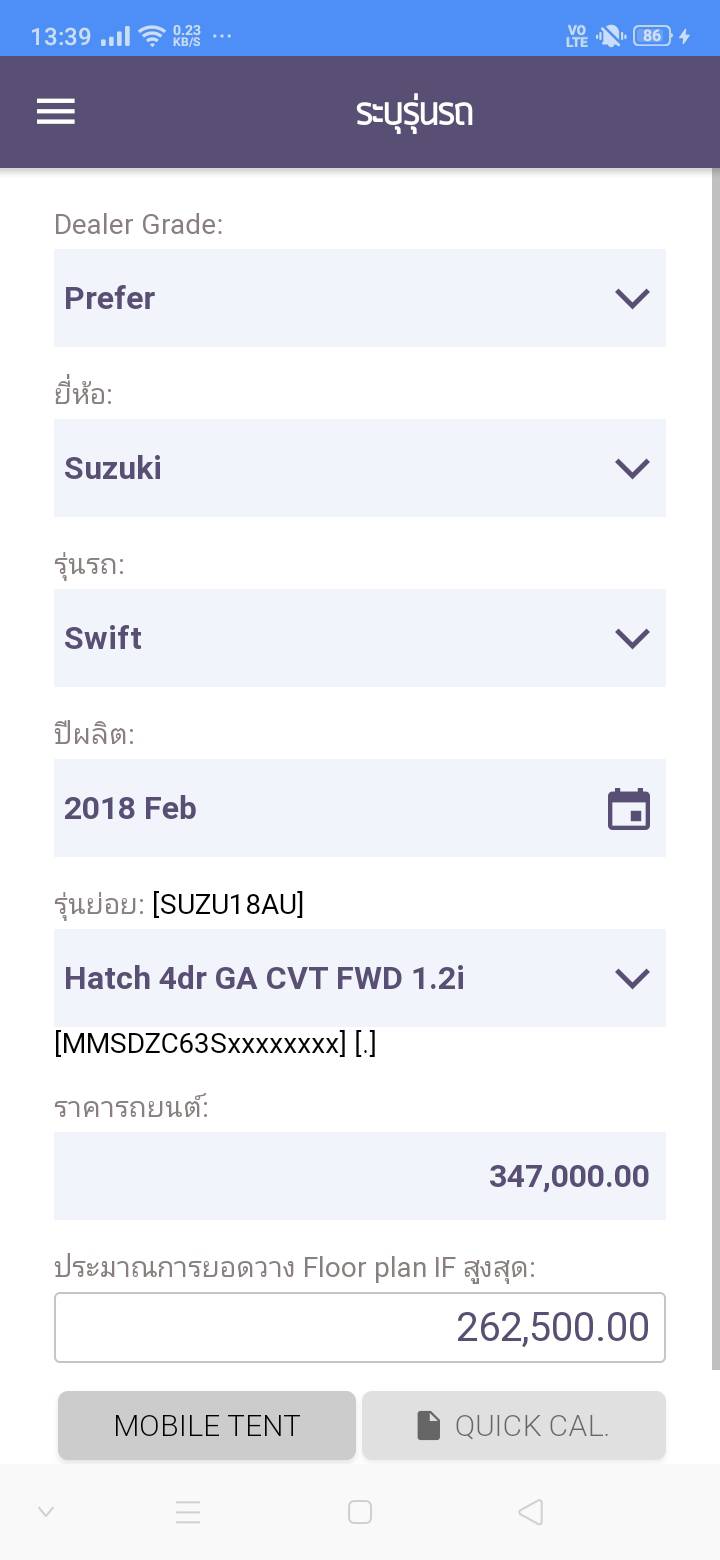Tap the Wi-Fi icon in status bar
This screenshot has height=1560, width=720.
[152, 37]
